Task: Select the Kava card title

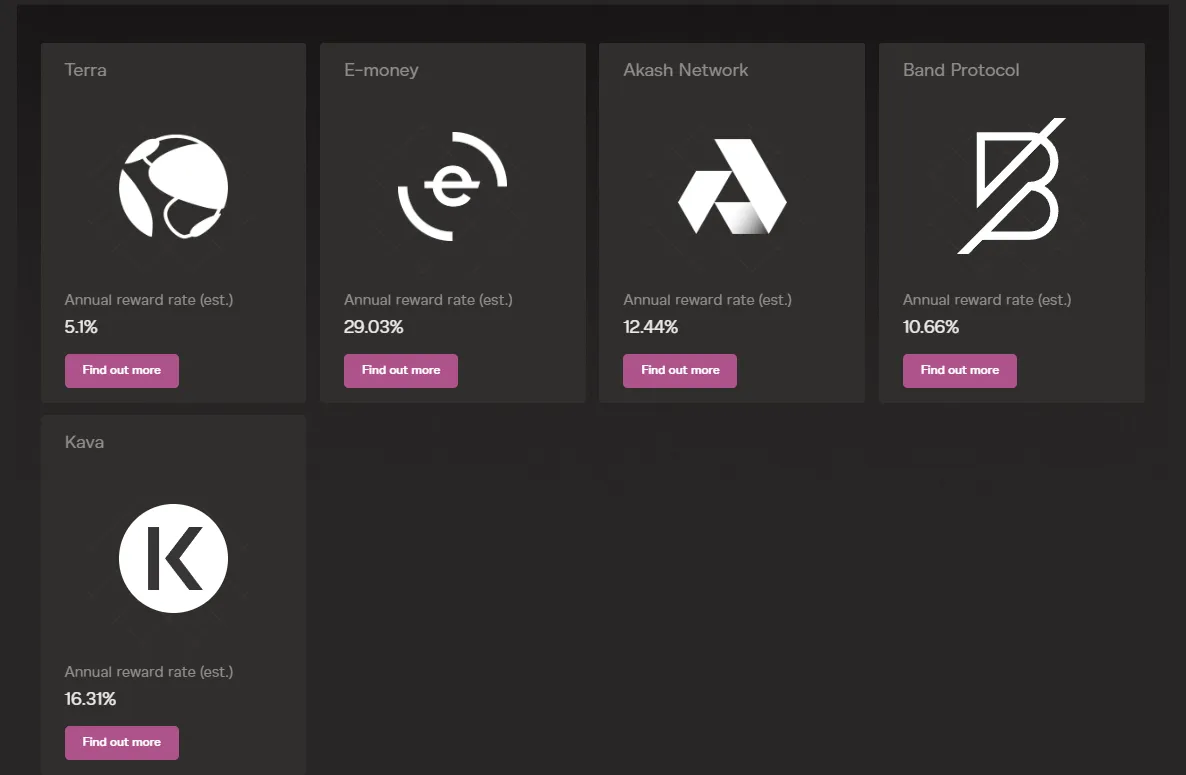Action: tap(85, 442)
